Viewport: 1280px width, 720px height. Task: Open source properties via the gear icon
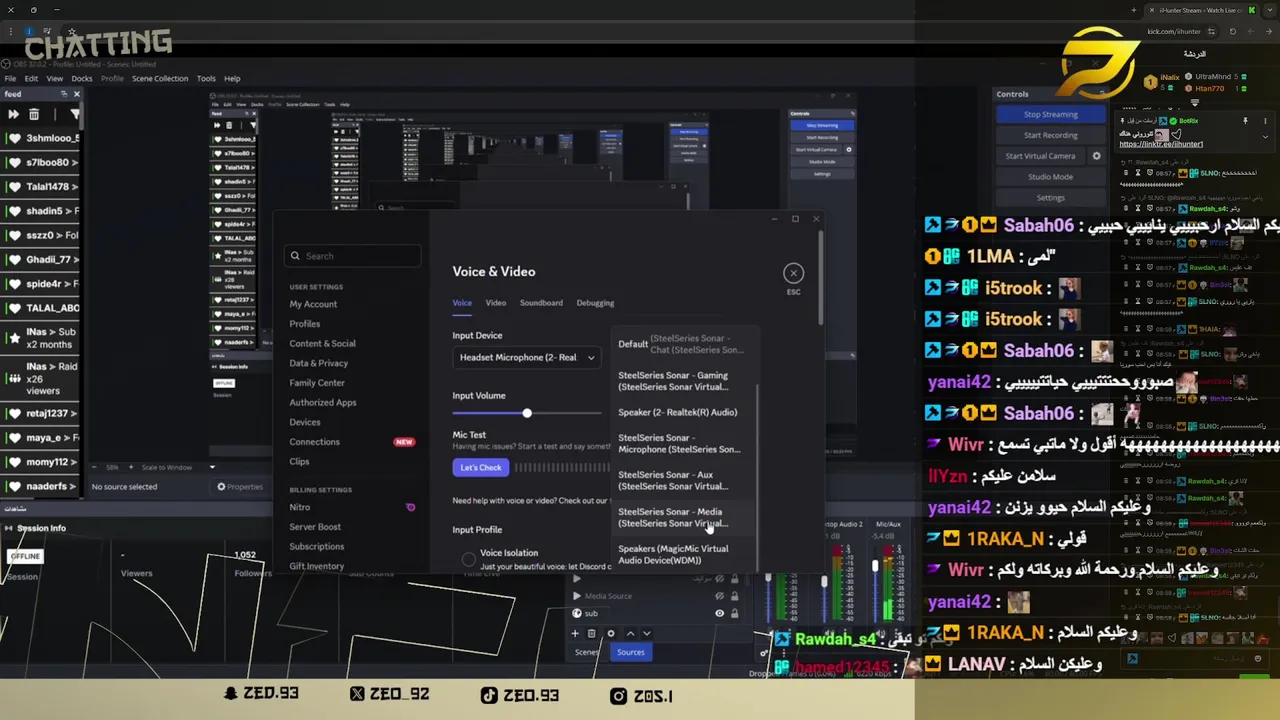[x=611, y=634]
